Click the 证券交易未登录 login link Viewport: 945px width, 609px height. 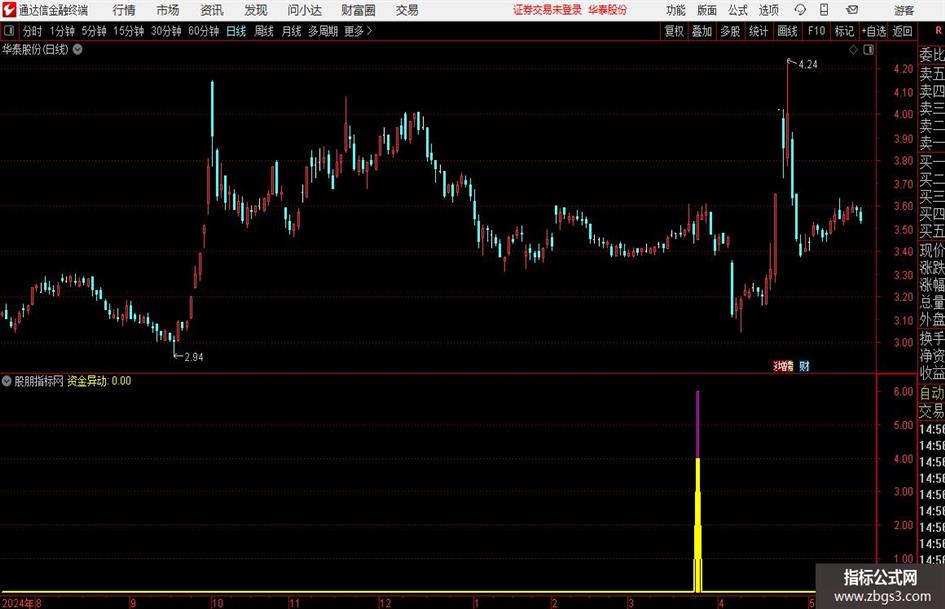pyautogui.click(x=547, y=10)
